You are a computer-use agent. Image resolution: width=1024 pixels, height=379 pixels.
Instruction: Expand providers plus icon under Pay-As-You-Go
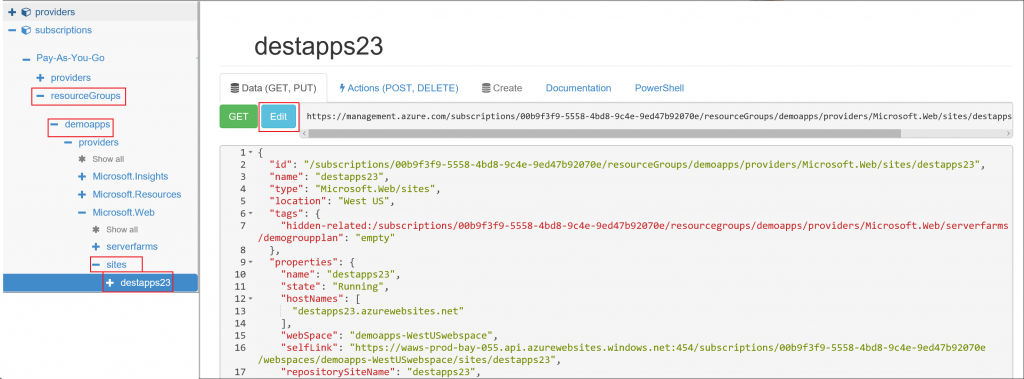click(x=40, y=78)
